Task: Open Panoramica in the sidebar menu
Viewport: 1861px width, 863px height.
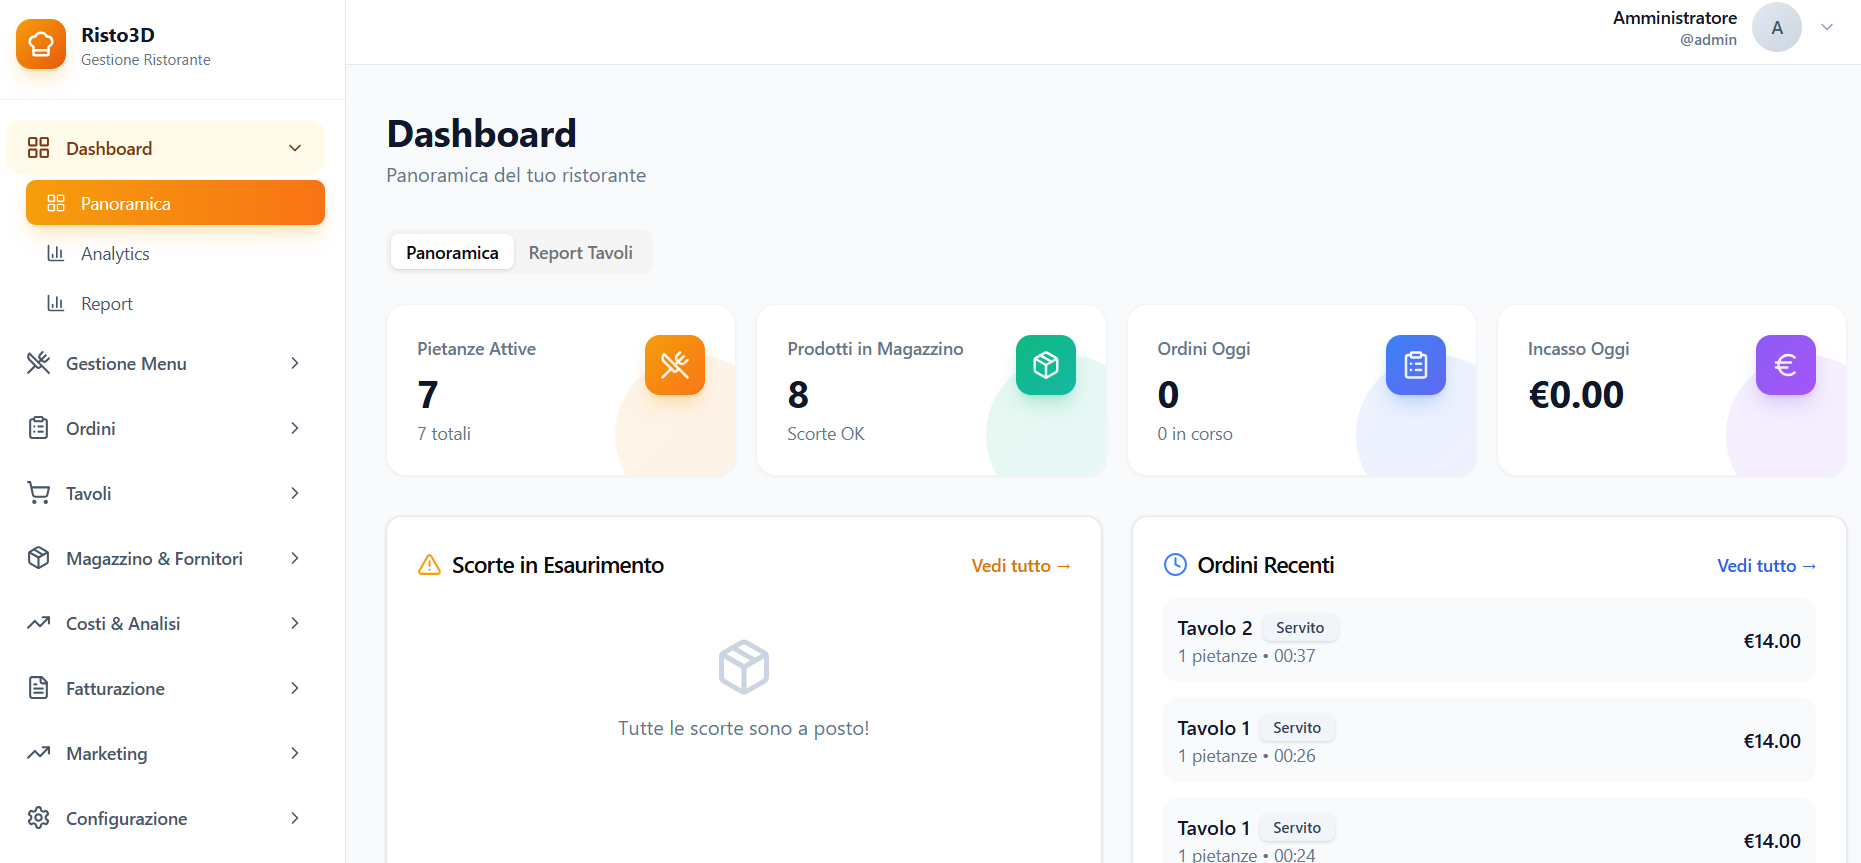Action: 175,203
